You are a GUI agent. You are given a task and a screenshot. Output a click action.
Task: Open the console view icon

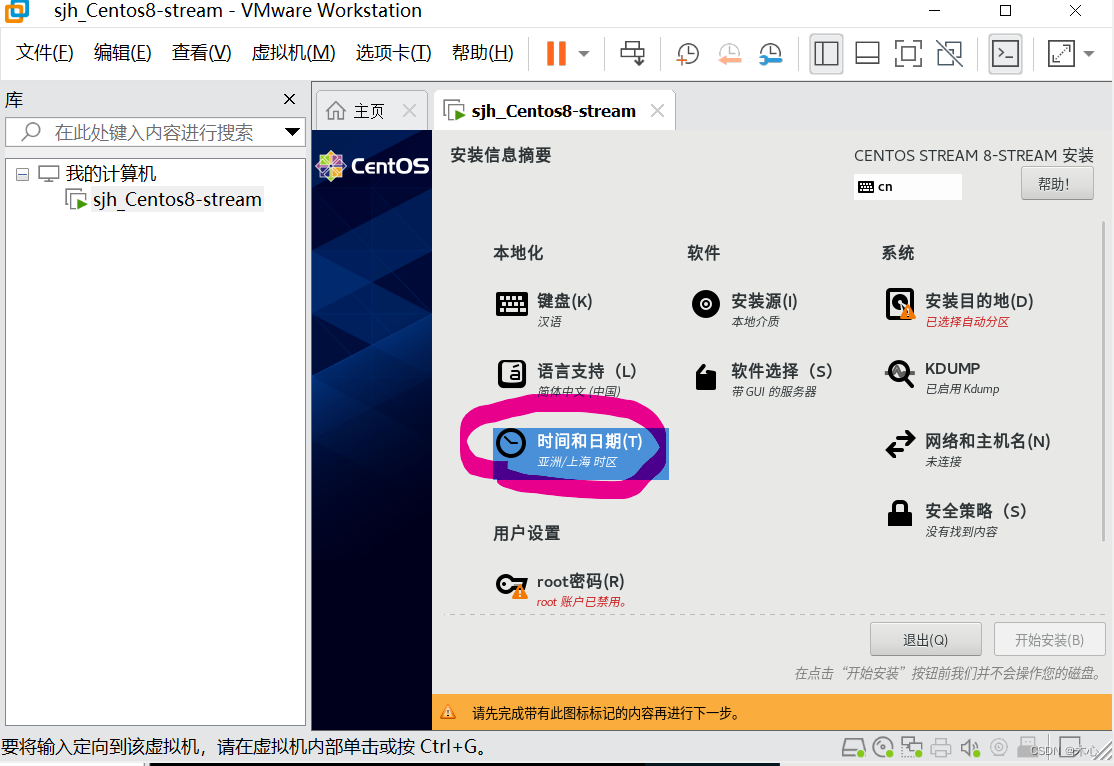coord(1005,53)
